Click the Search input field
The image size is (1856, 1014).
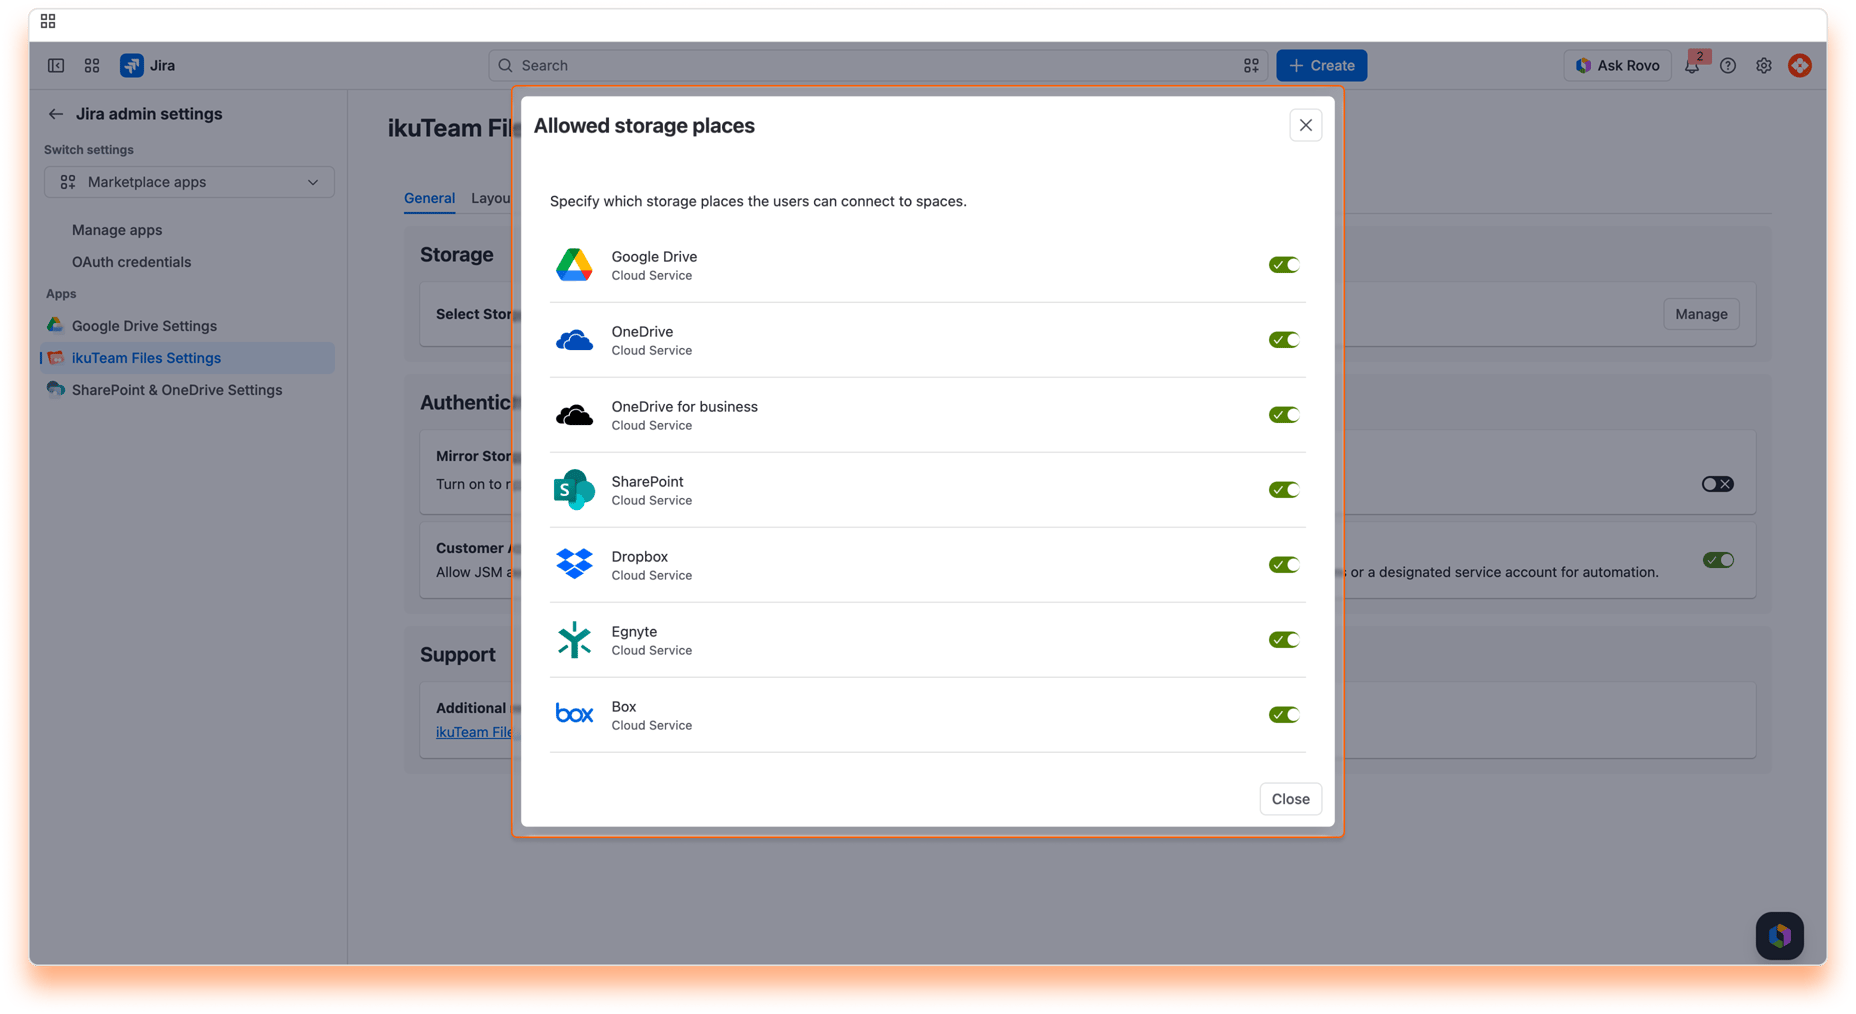click(877, 66)
